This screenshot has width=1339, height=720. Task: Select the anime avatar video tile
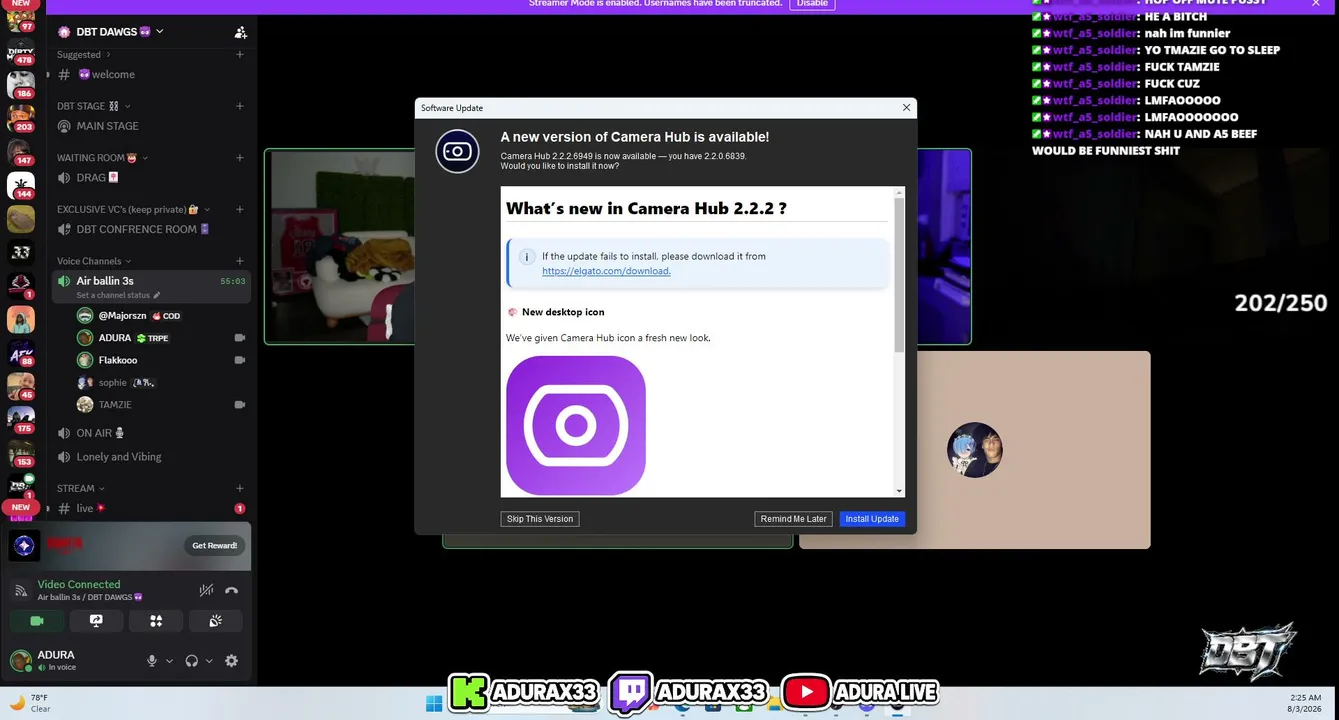975,450
